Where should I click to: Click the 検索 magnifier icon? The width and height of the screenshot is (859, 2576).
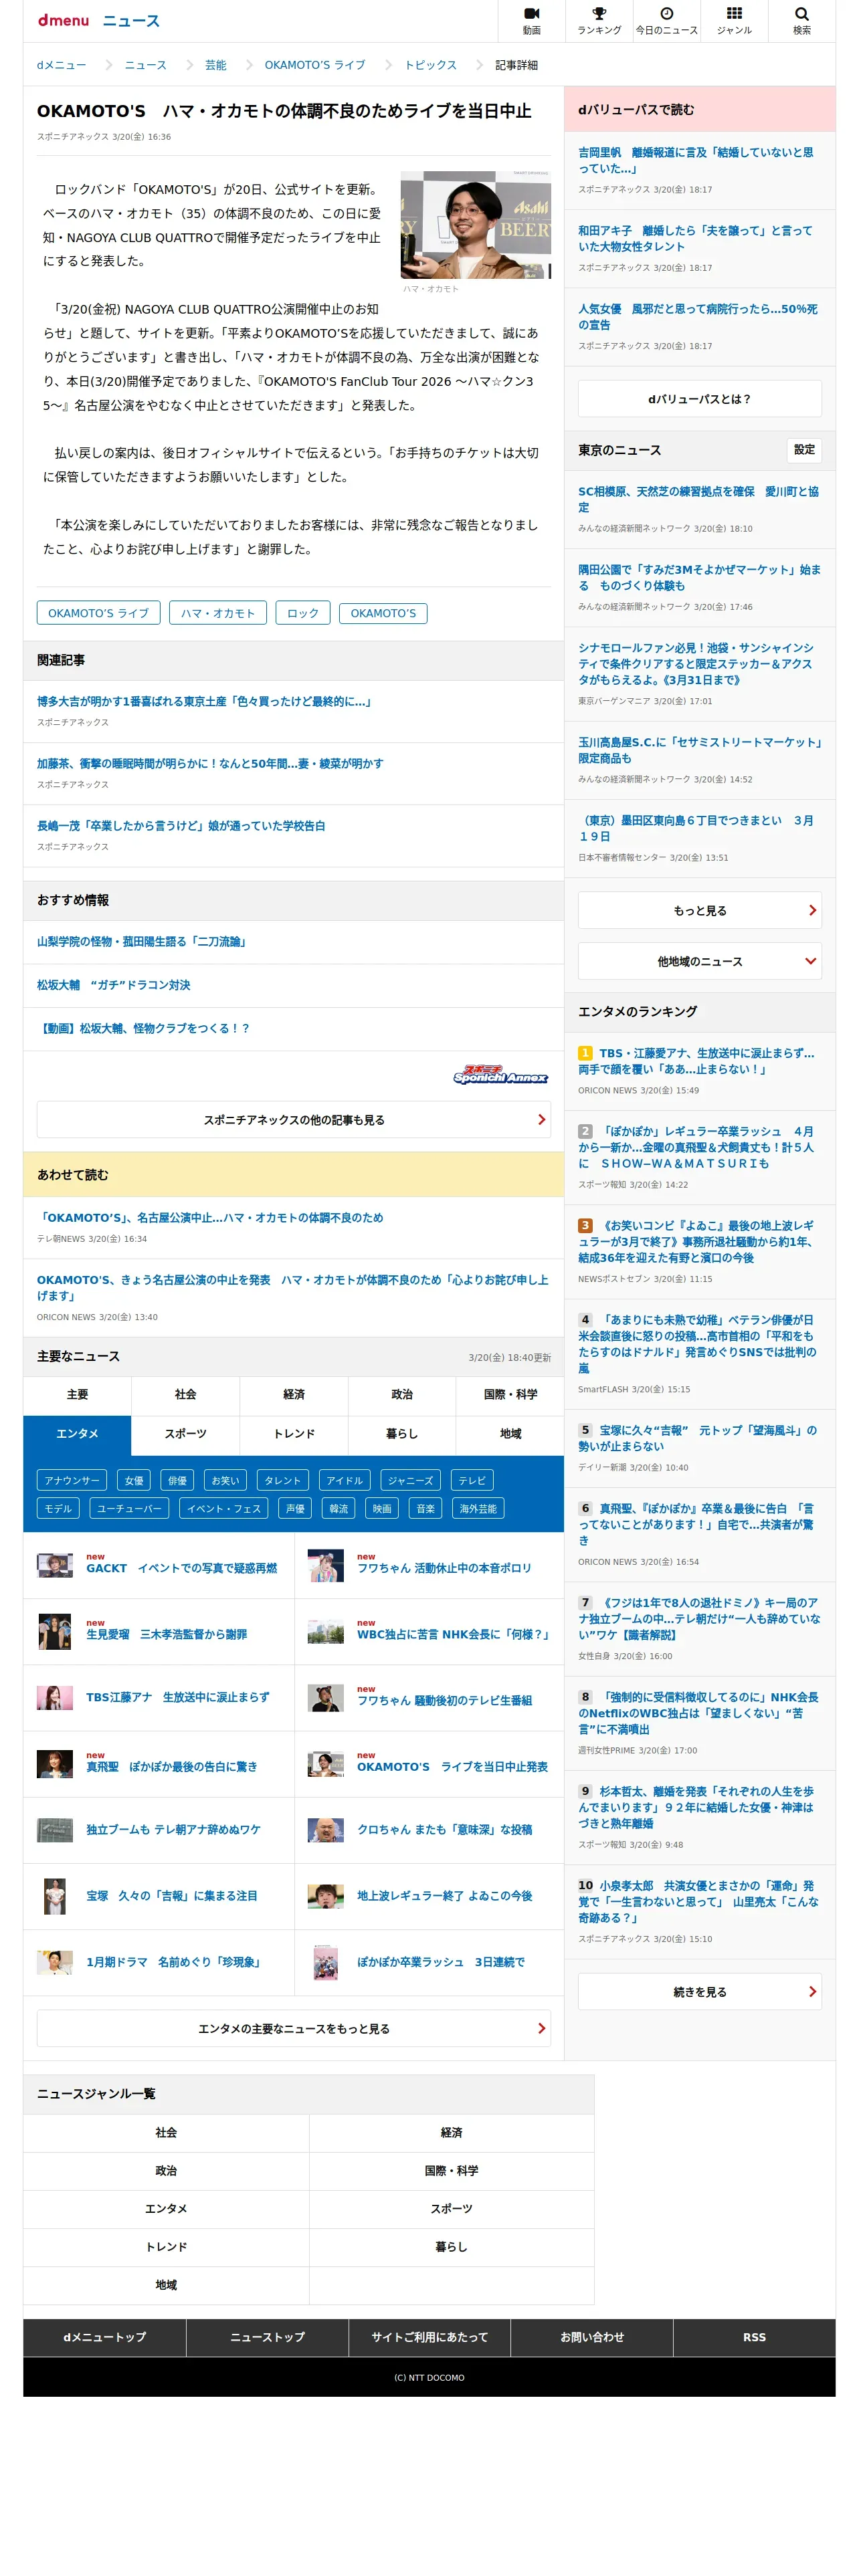coord(802,20)
